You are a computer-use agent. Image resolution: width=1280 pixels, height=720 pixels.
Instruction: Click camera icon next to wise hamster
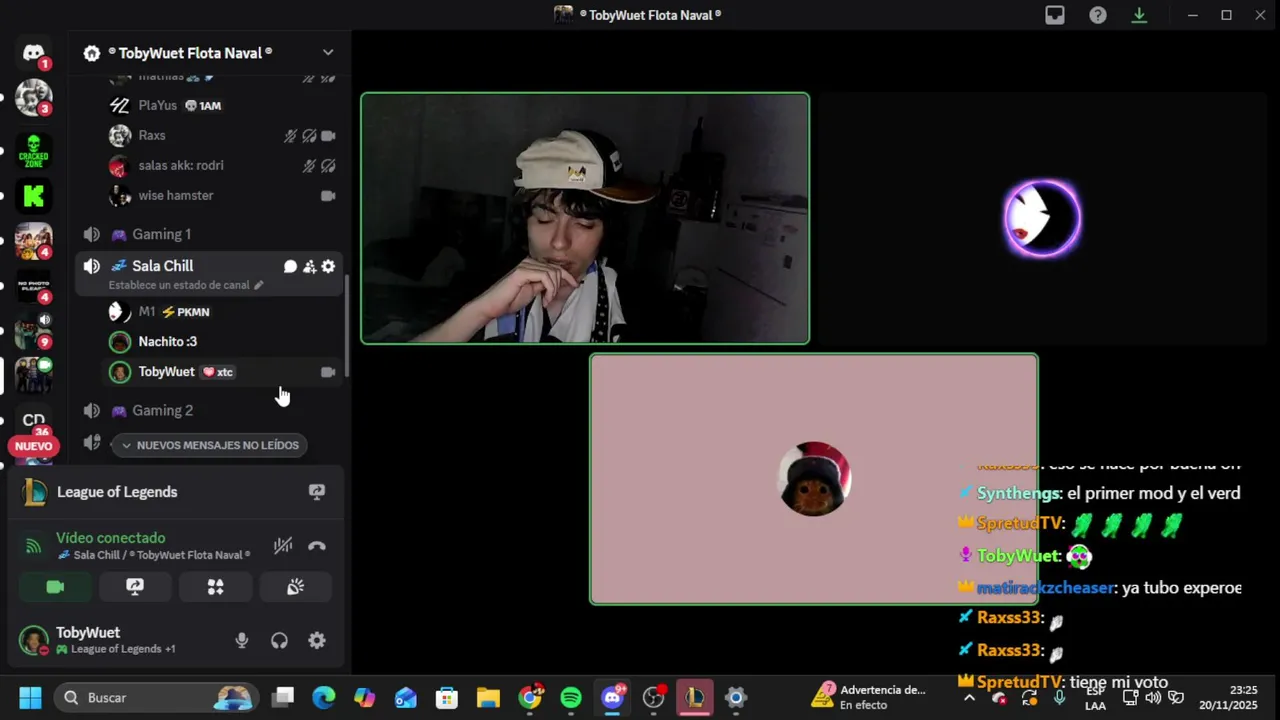point(328,196)
